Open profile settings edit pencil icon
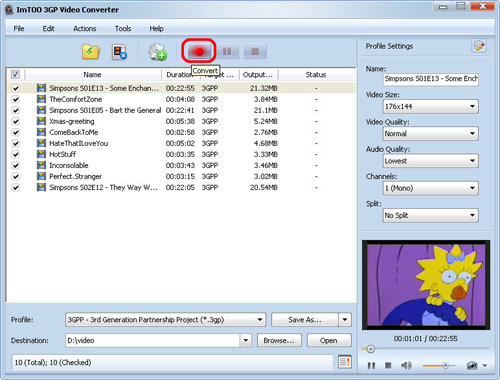500x380 pixels. (479, 46)
